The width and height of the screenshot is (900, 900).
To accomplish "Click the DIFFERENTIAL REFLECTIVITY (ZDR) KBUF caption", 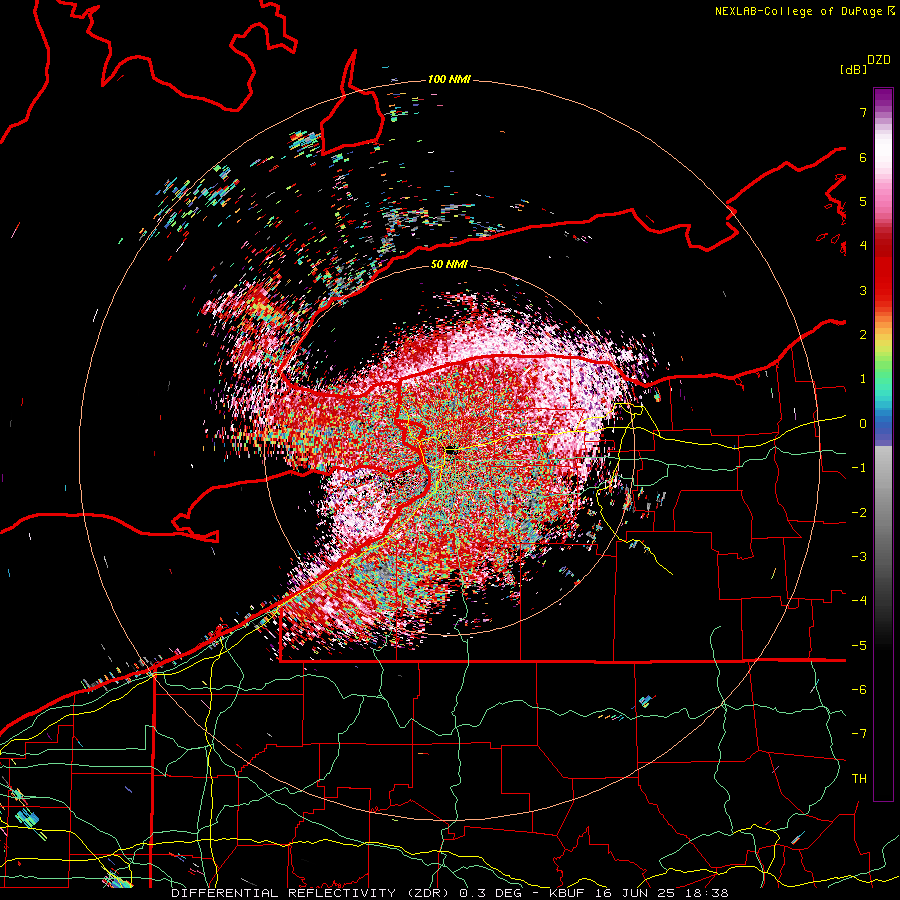I will tap(450, 893).
